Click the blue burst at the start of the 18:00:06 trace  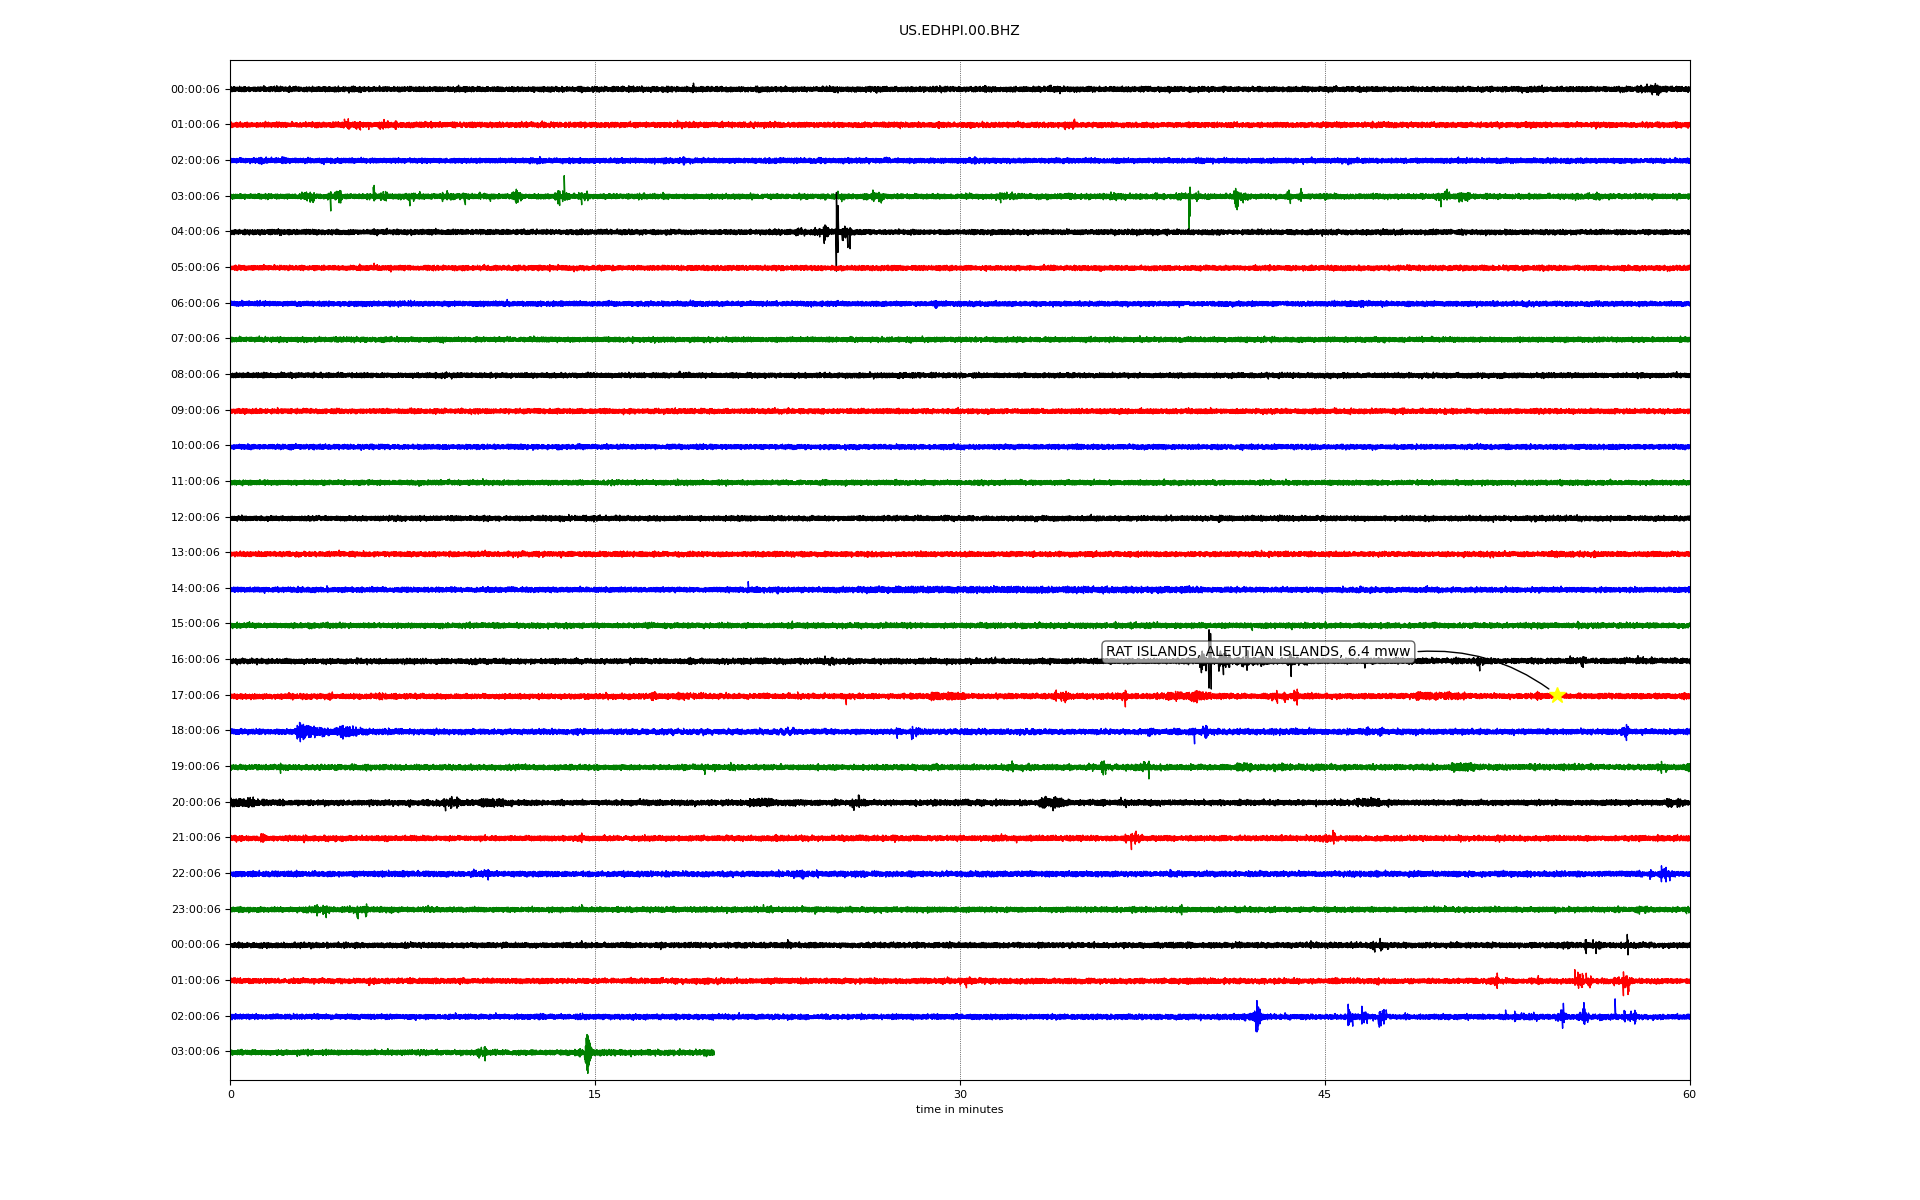click(303, 732)
